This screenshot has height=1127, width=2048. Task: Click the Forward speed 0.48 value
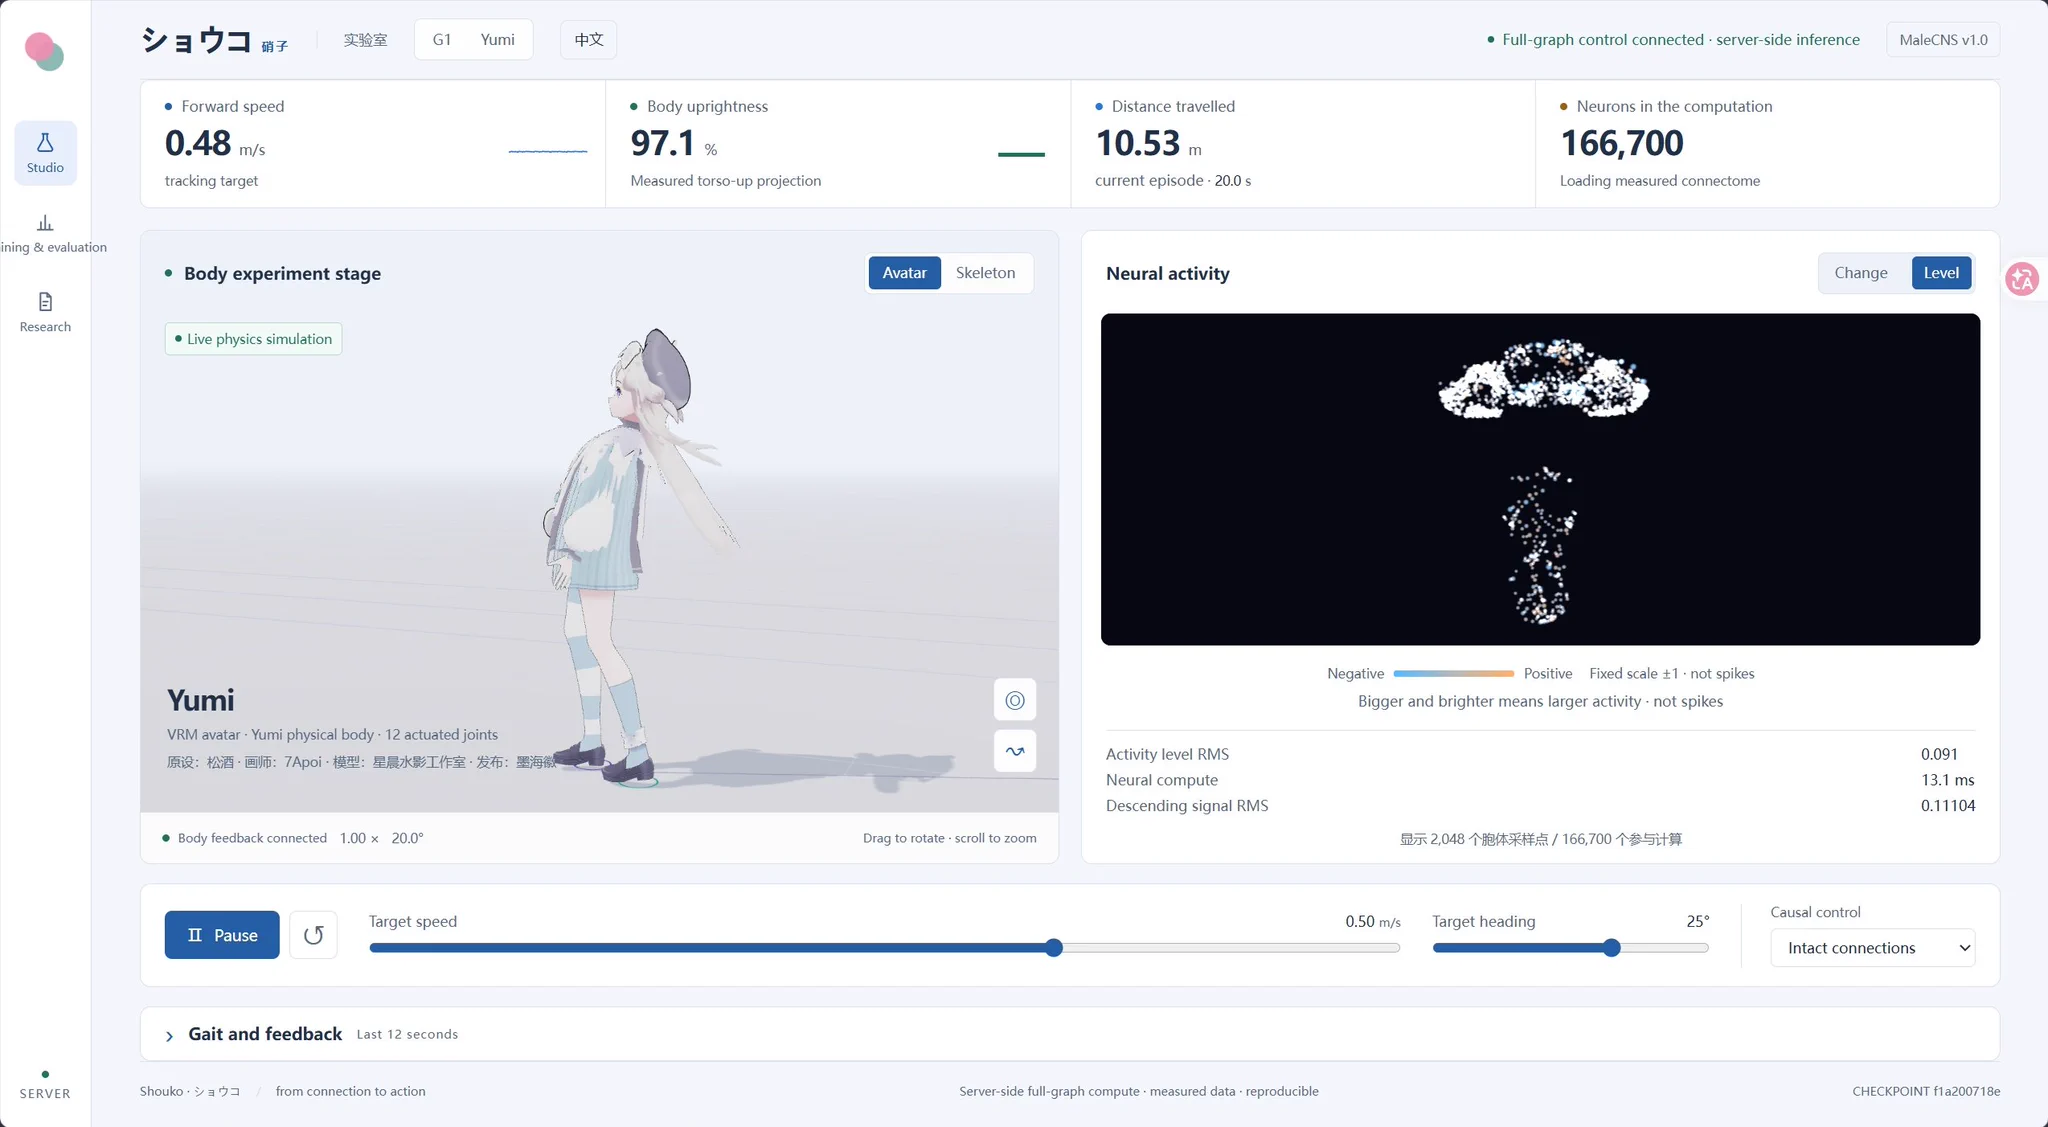pos(198,144)
